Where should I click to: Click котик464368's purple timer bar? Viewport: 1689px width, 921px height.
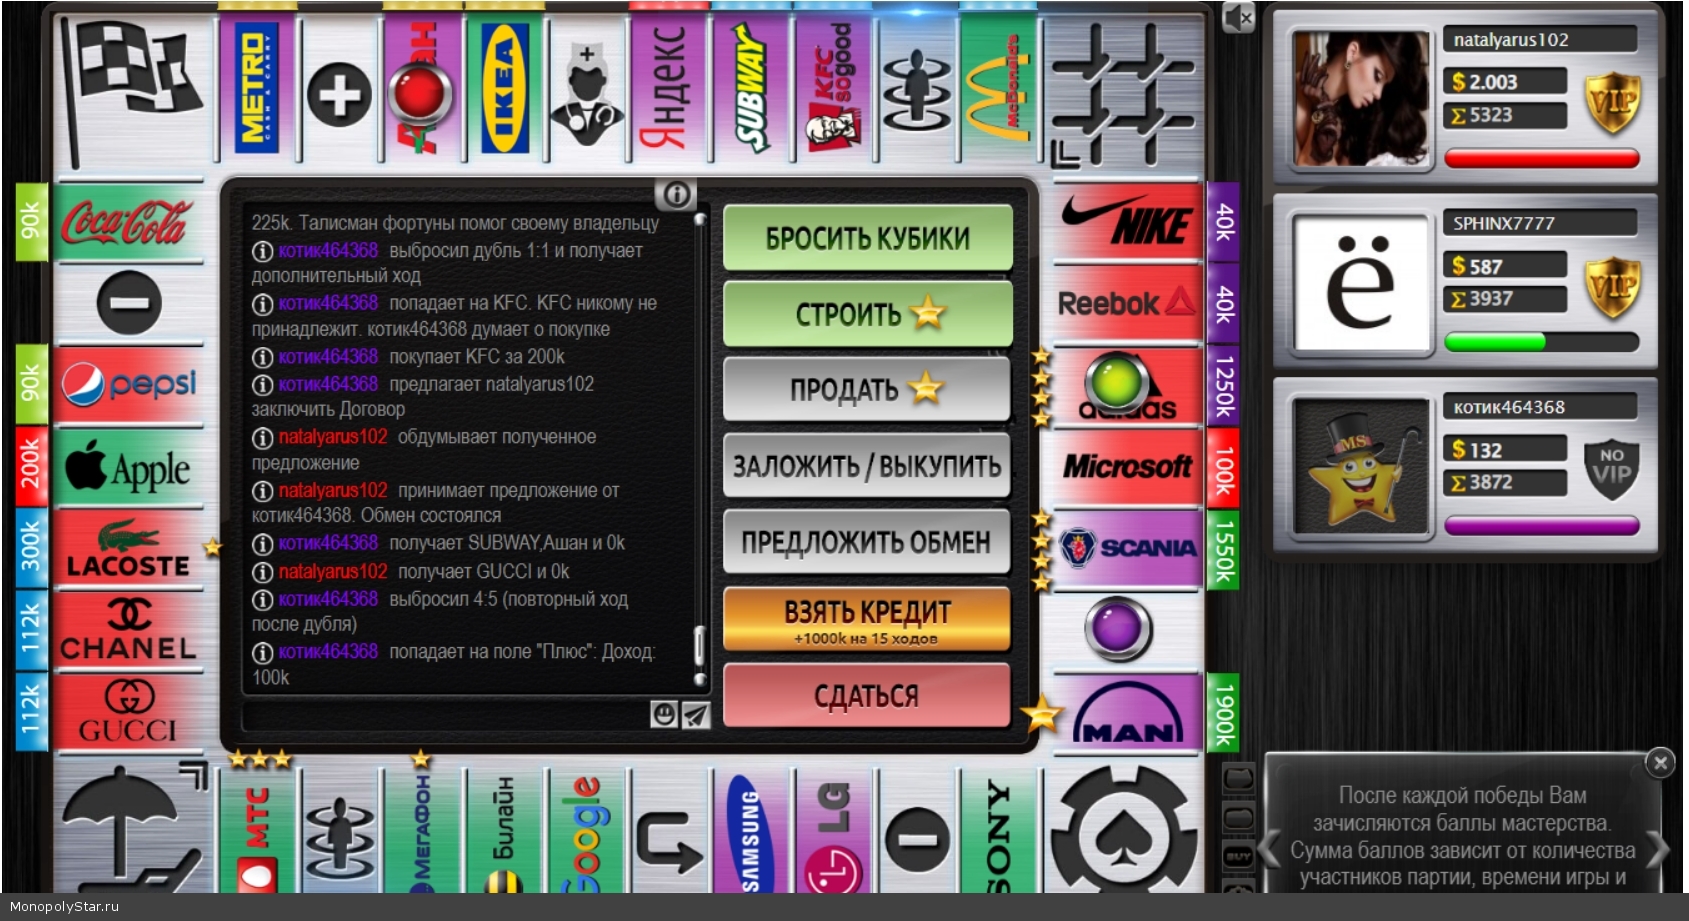[1541, 526]
